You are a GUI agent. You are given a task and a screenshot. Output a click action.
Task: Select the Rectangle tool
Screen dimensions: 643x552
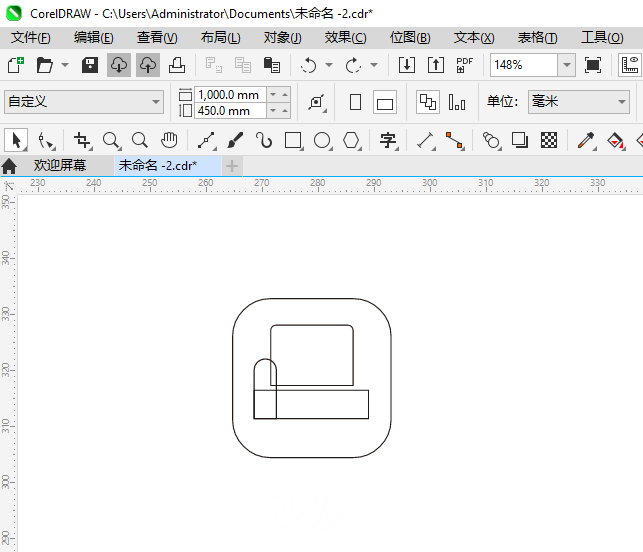click(x=294, y=140)
